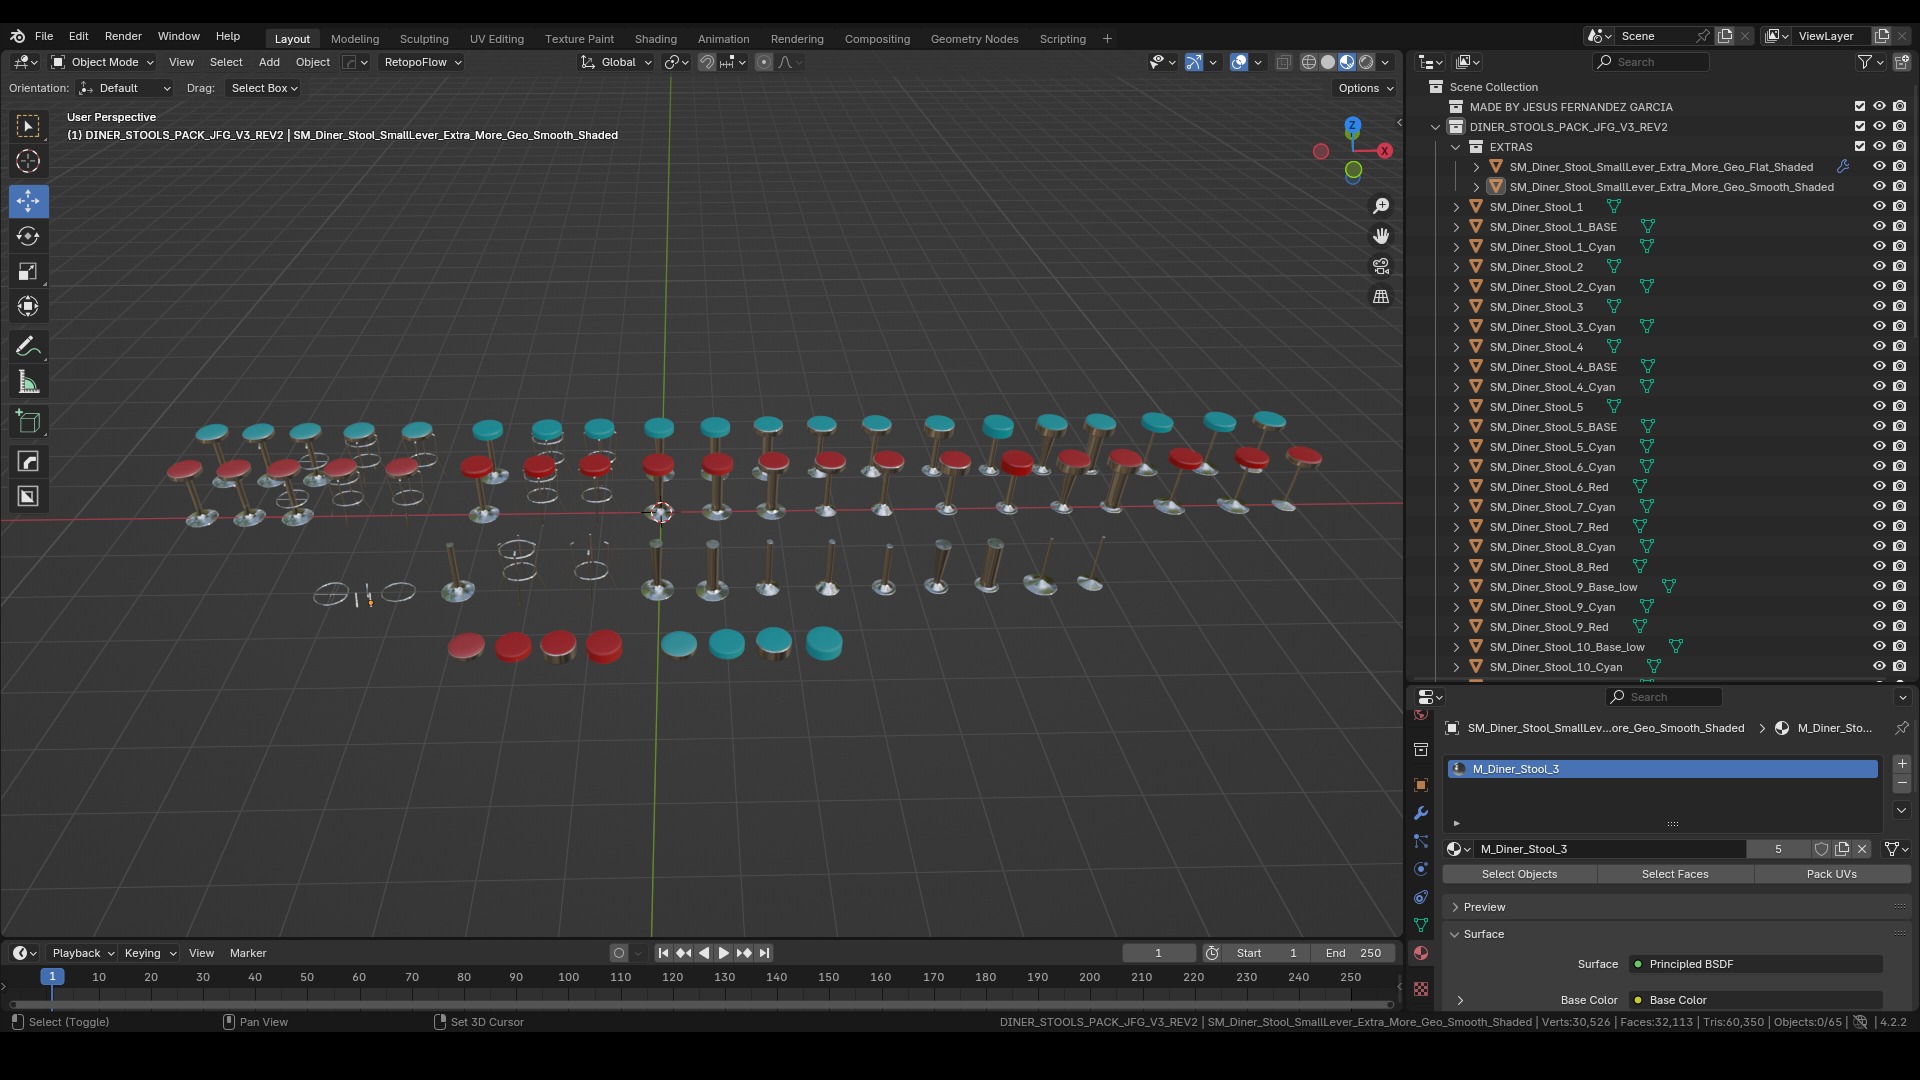Open the Render menu
The width and height of the screenshot is (1920, 1080).
pyautogui.click(x=123, y=36)
